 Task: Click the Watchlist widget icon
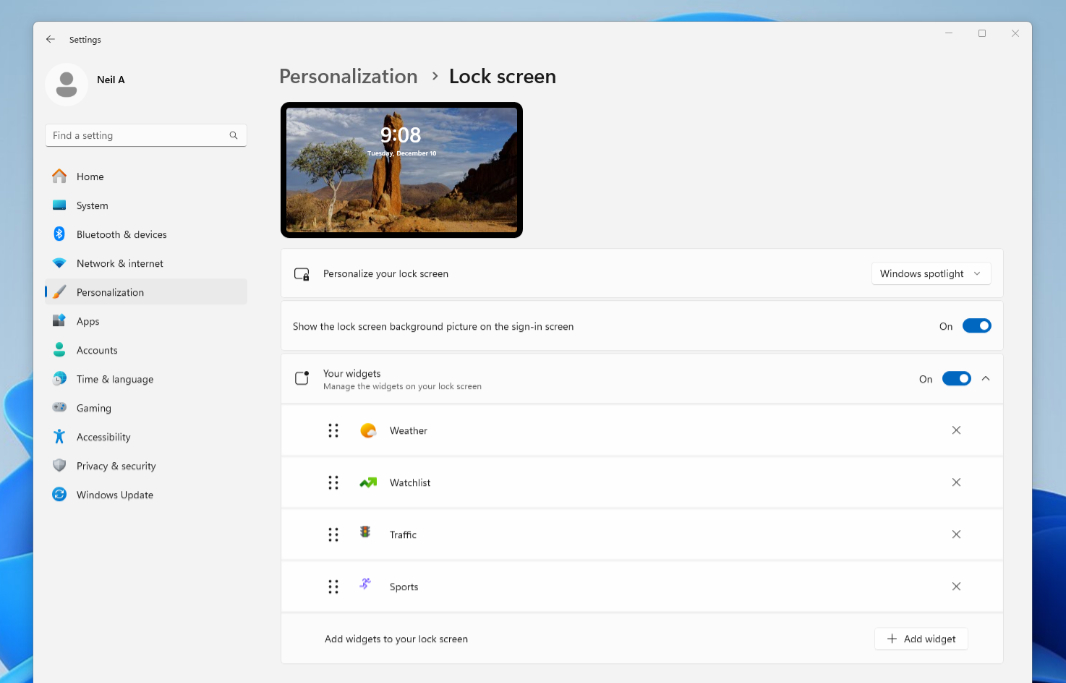pos(368,482)
